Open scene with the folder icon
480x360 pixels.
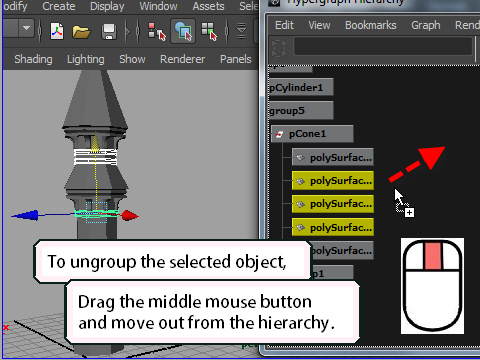click(x=81, y=32)
